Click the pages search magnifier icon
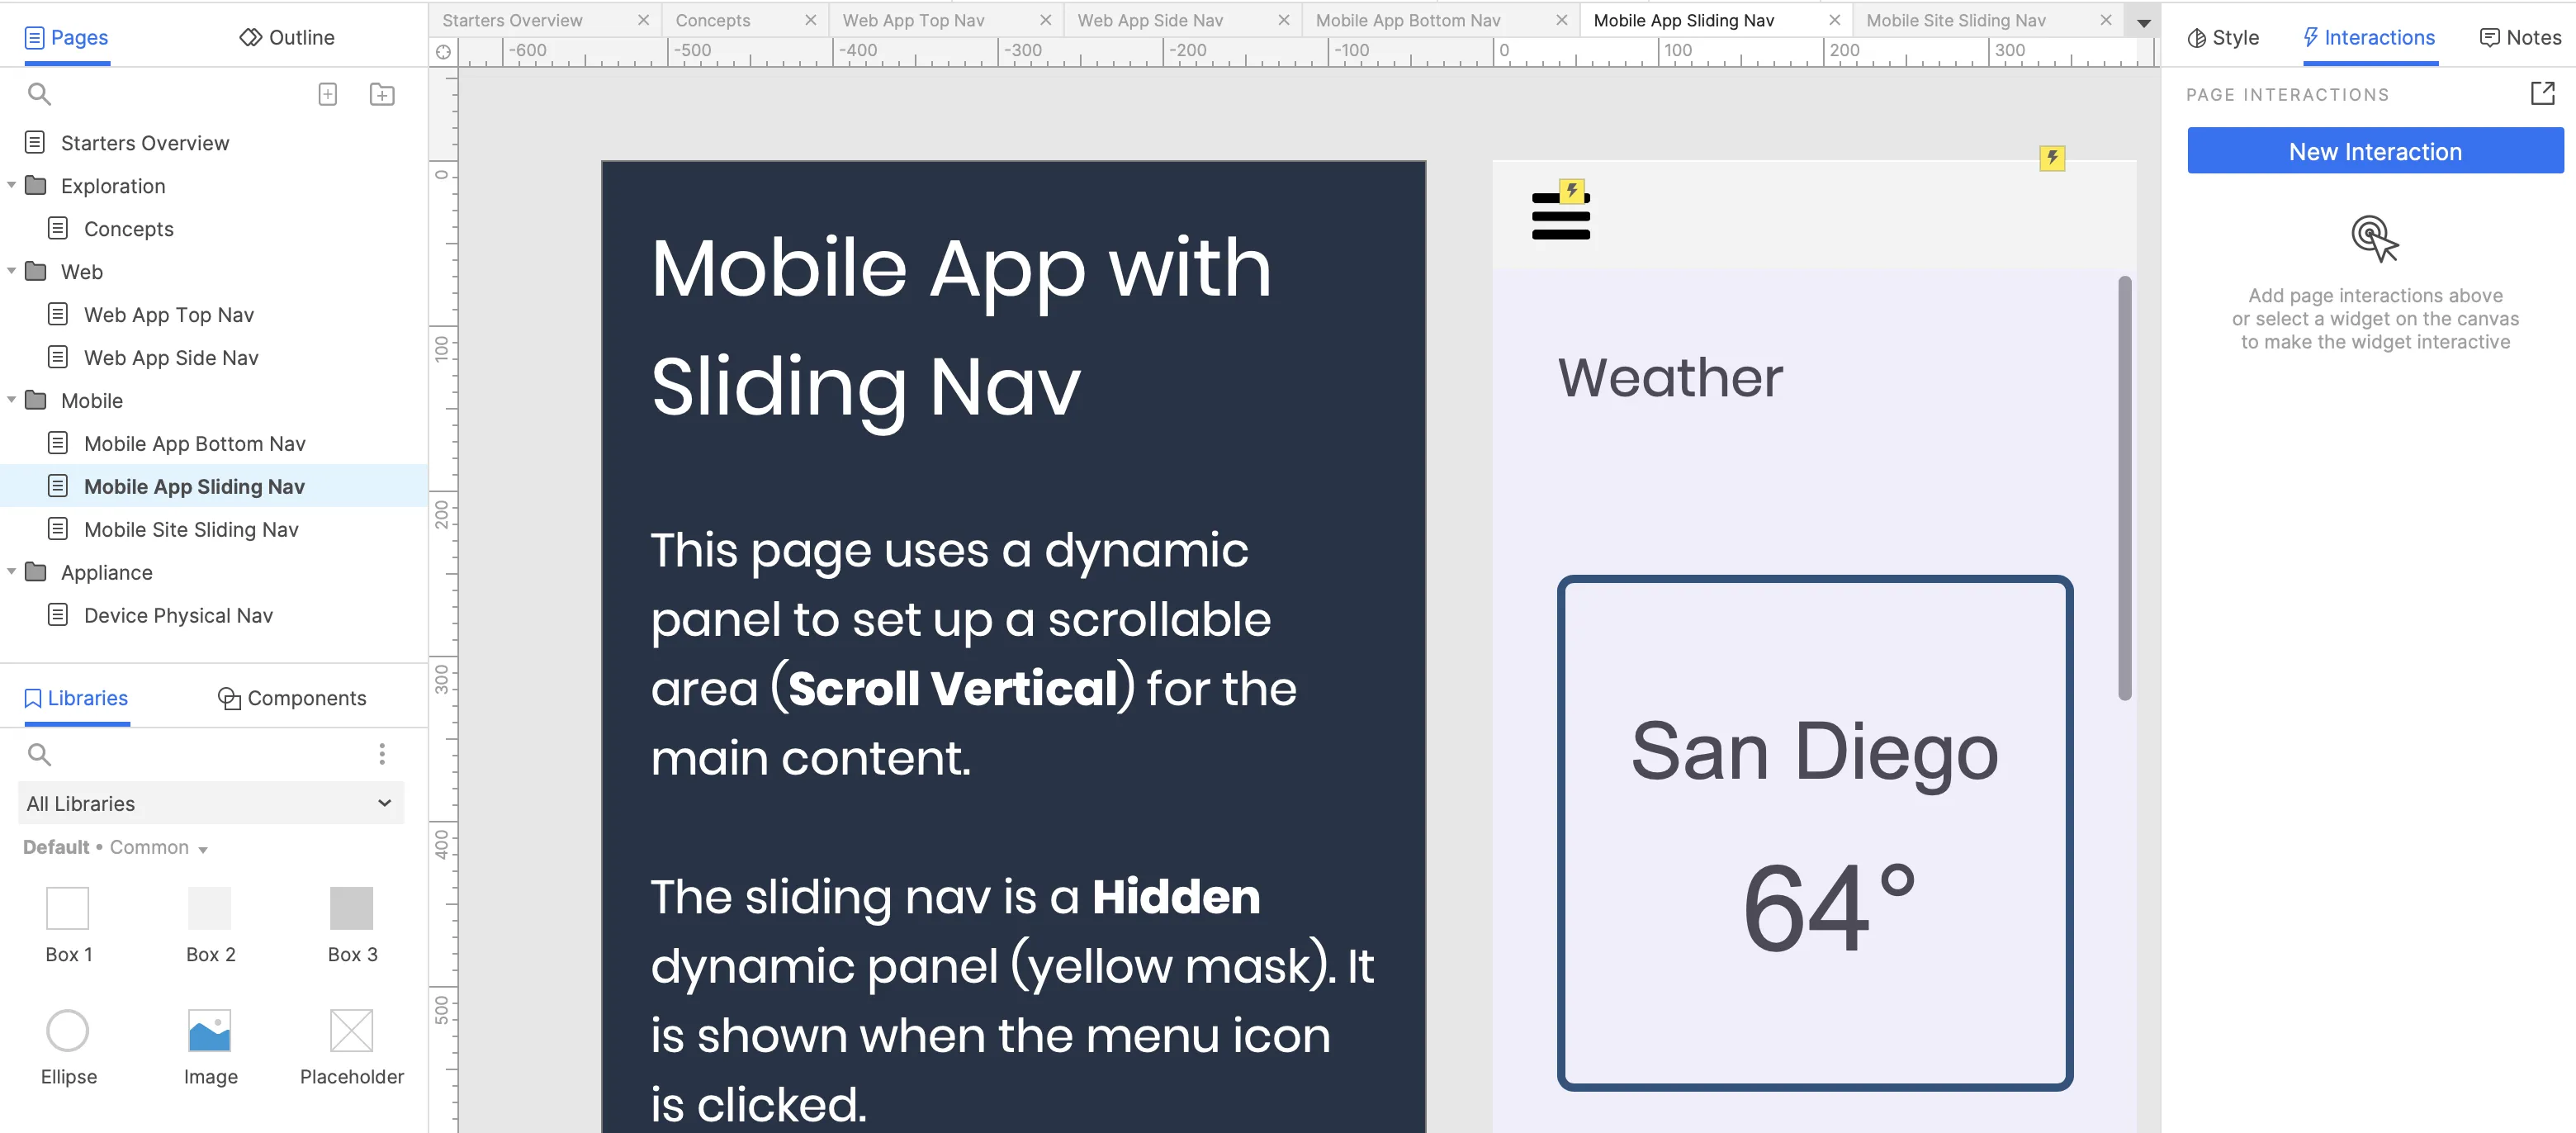Viewport: 2576px width, 1133px height. [x=39, y=94]
